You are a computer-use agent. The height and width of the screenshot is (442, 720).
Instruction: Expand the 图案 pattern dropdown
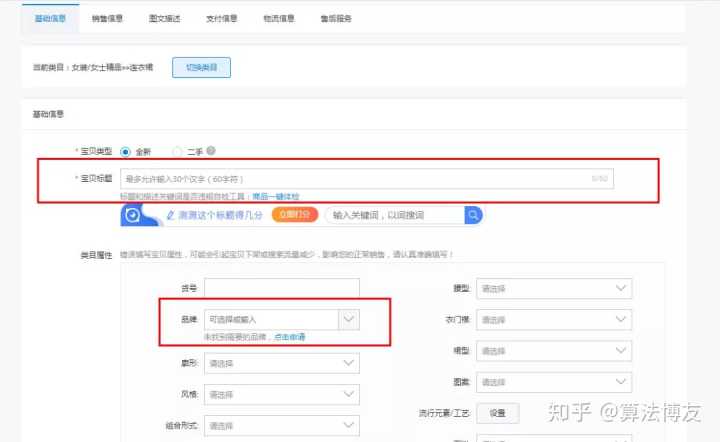553,382
